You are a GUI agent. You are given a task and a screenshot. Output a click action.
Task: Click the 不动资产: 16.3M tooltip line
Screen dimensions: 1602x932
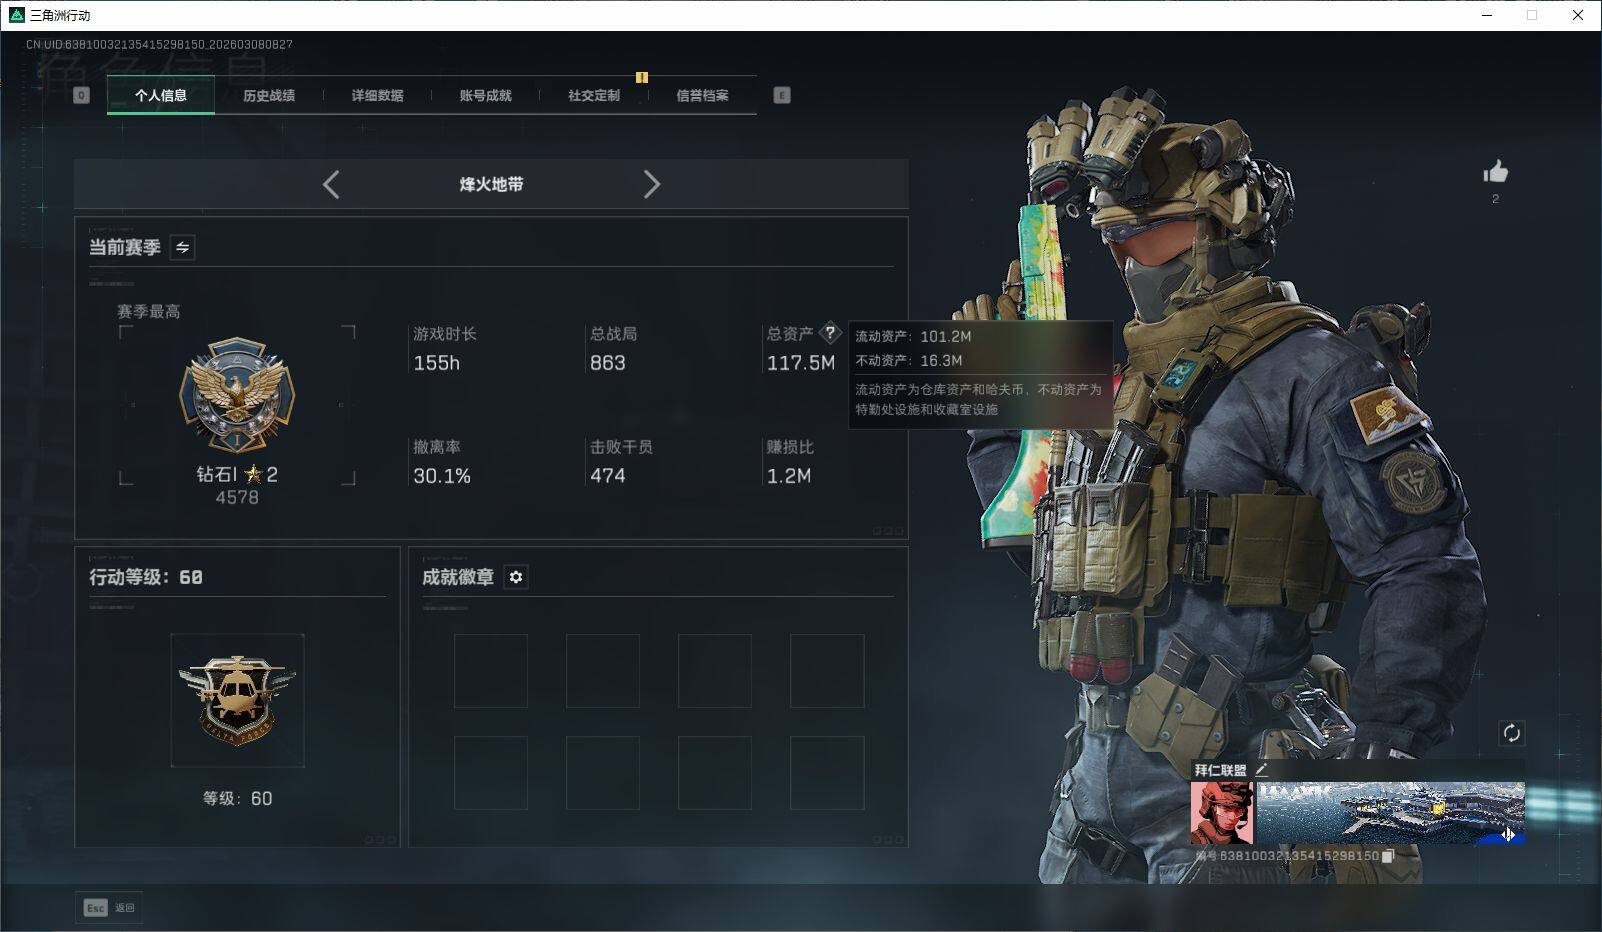(909, 360)
